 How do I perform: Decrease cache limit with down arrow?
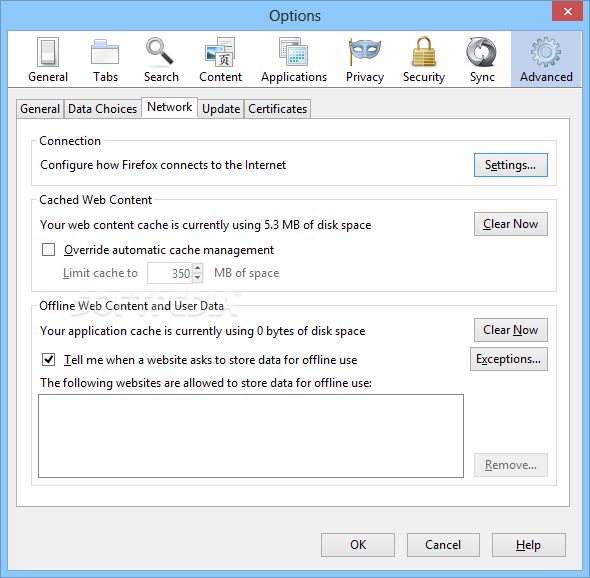[x=198, y=278]
